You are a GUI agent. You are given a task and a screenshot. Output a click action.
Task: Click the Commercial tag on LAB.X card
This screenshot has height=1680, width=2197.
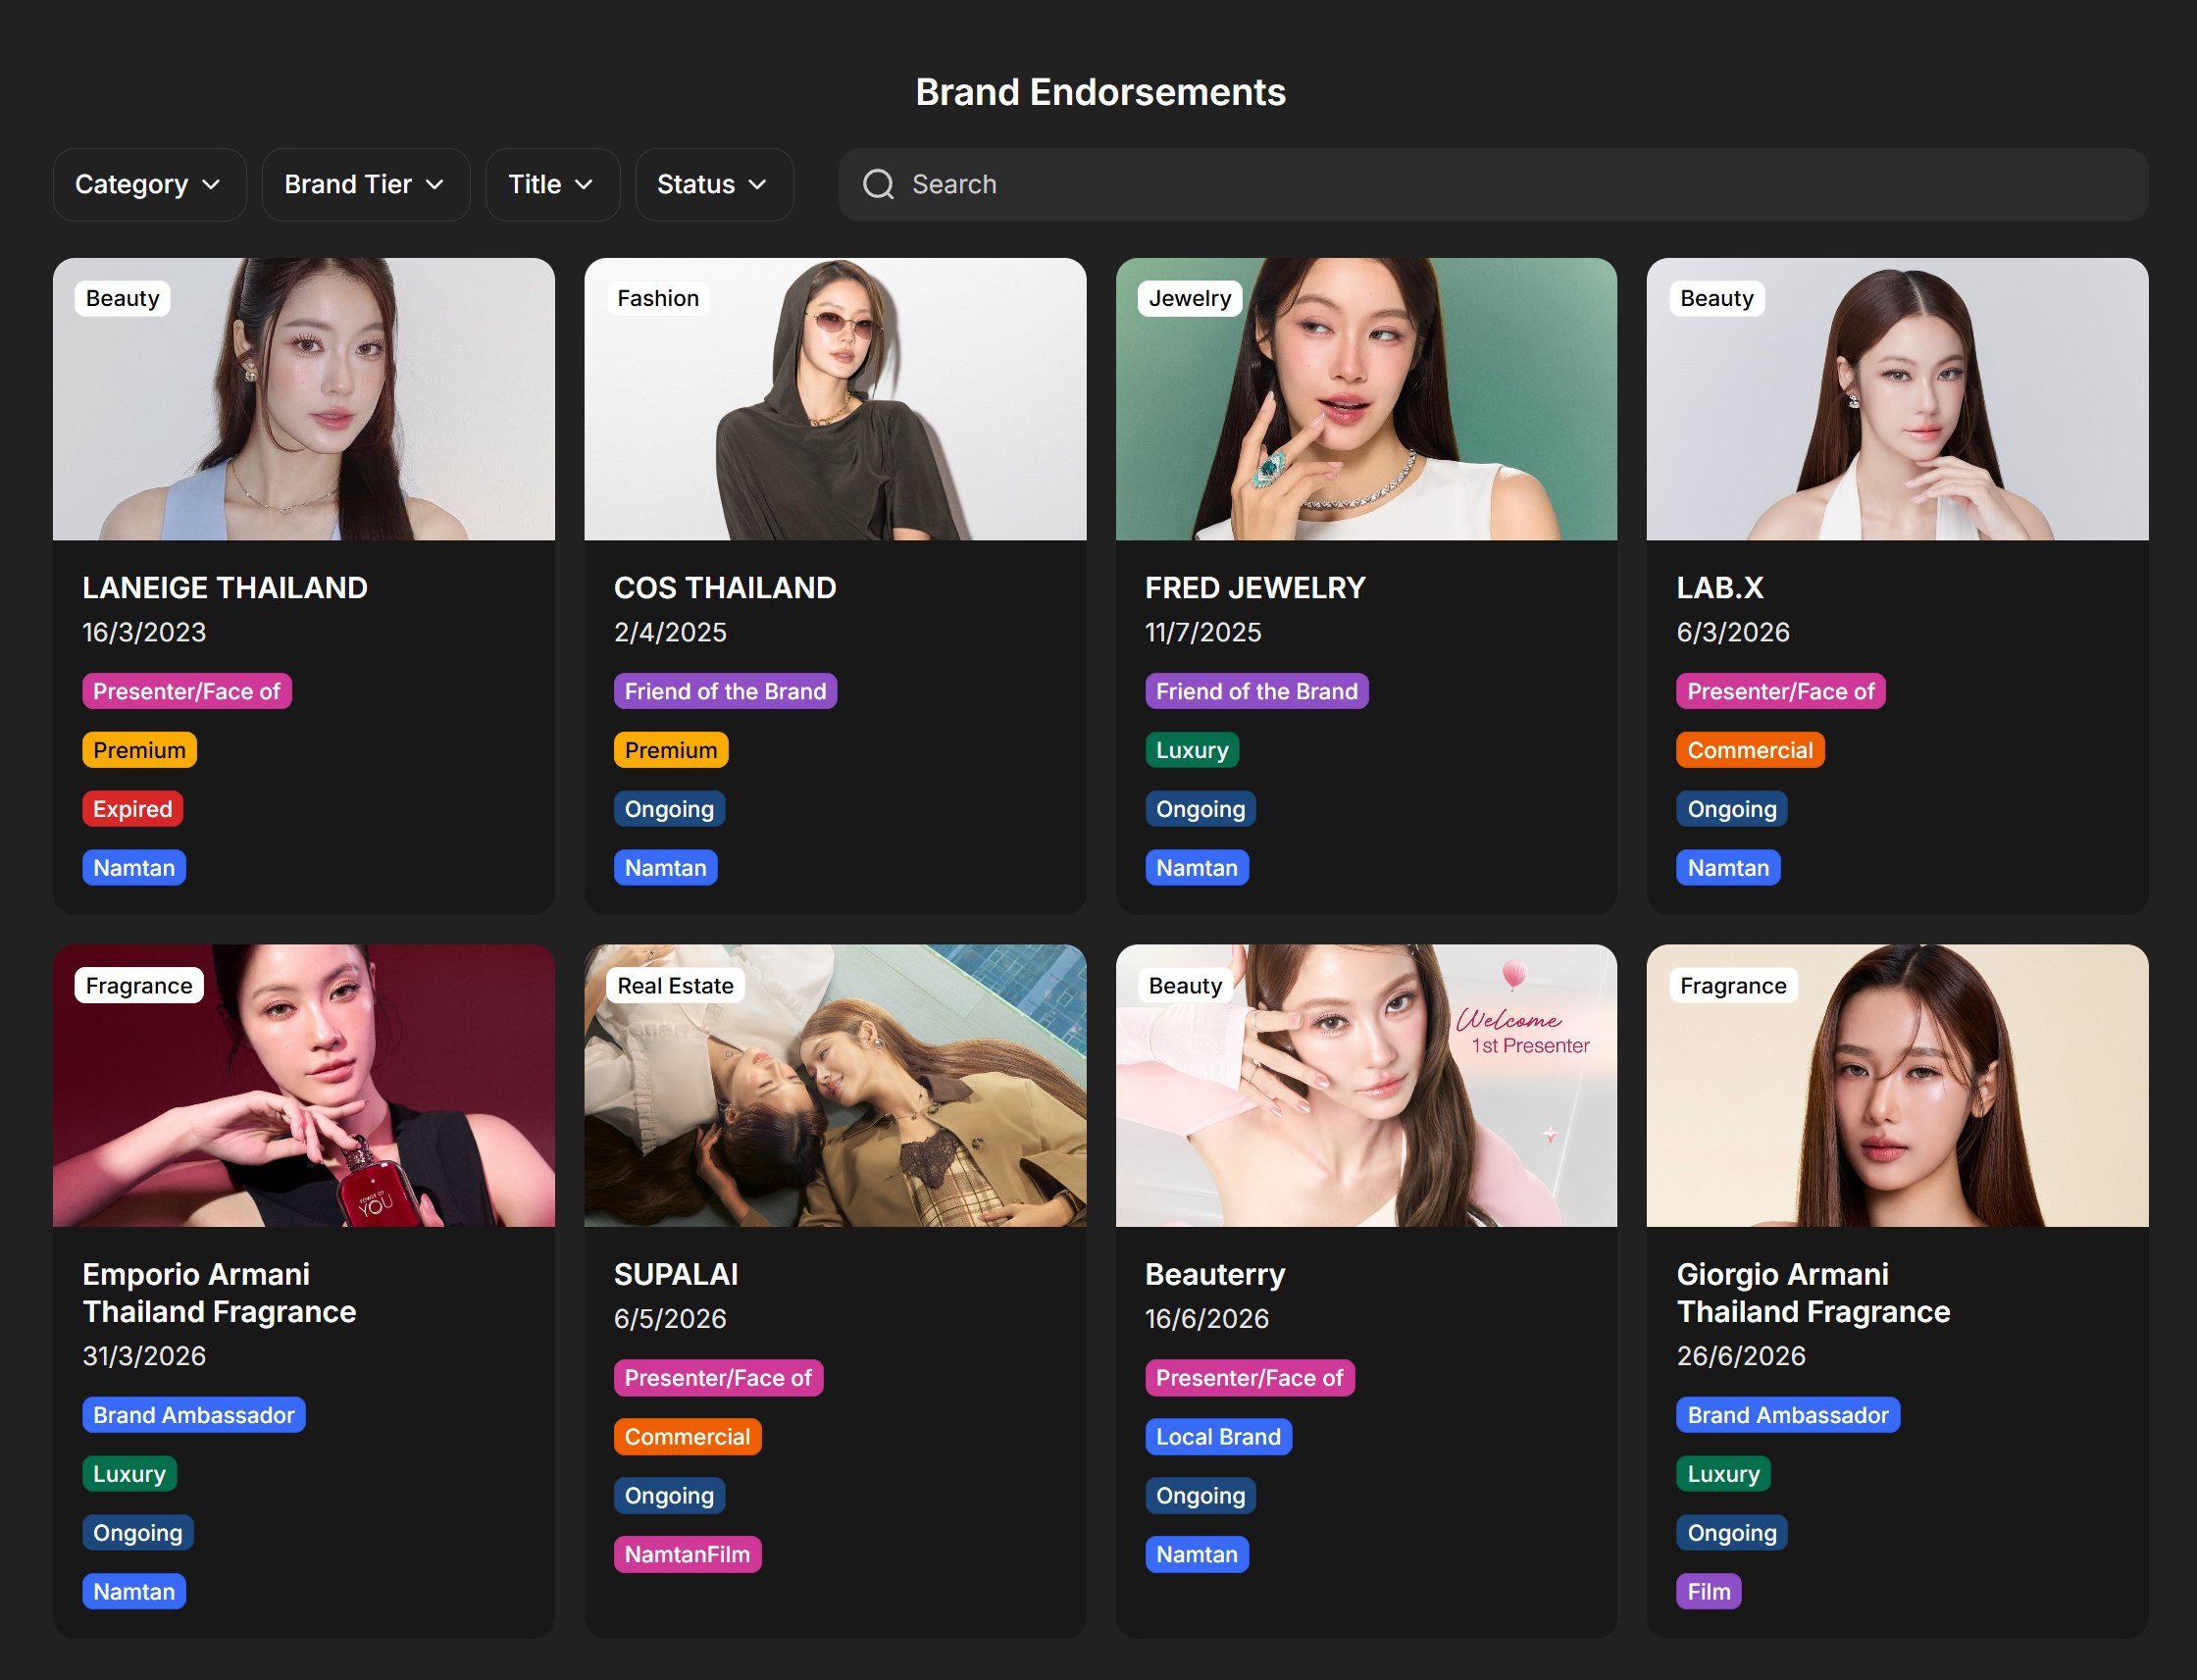coord(1750,750)
